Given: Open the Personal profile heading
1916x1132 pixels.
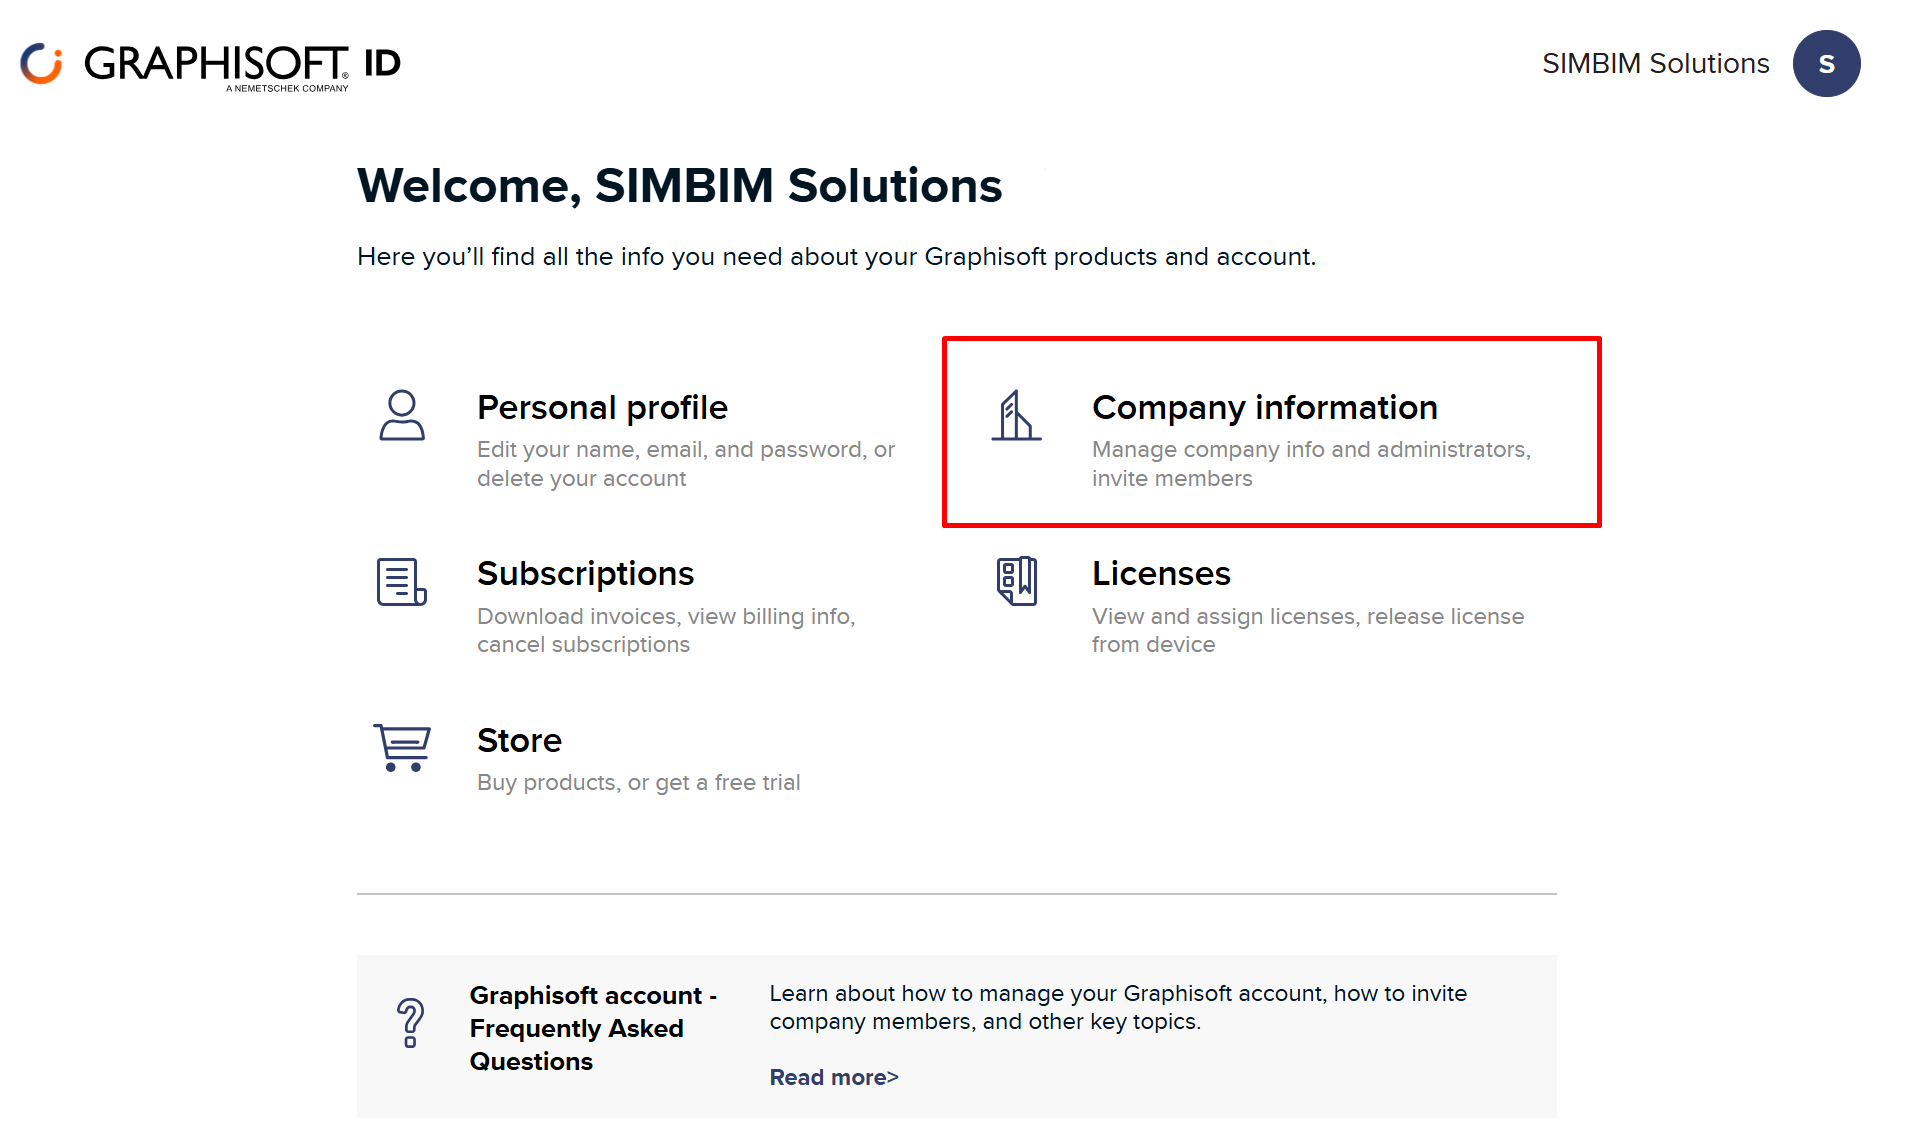Looking at the screenshot, I should tap(602, 408).
